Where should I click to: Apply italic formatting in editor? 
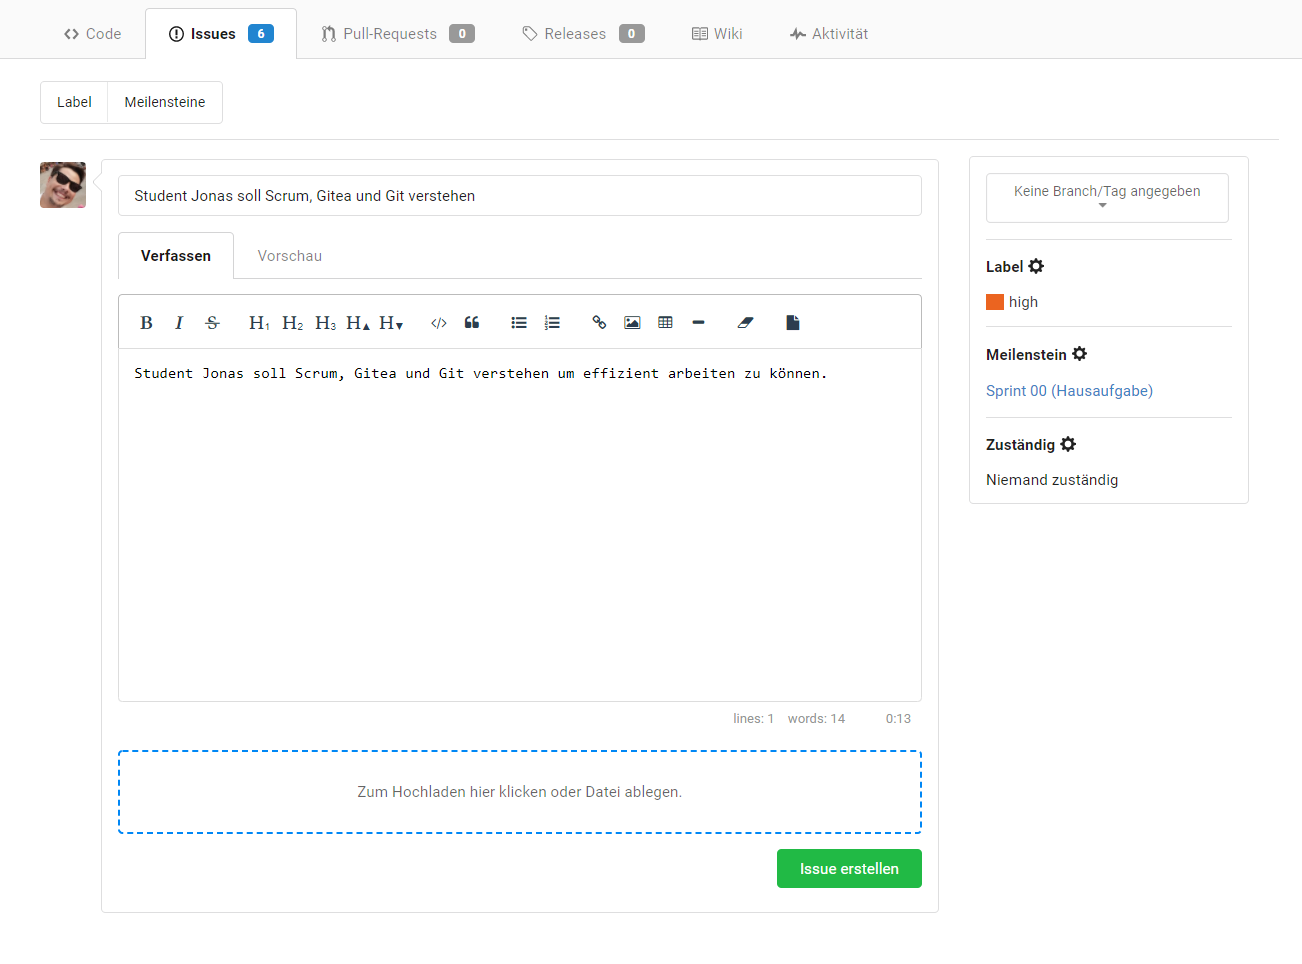click(x=179, y=323)
